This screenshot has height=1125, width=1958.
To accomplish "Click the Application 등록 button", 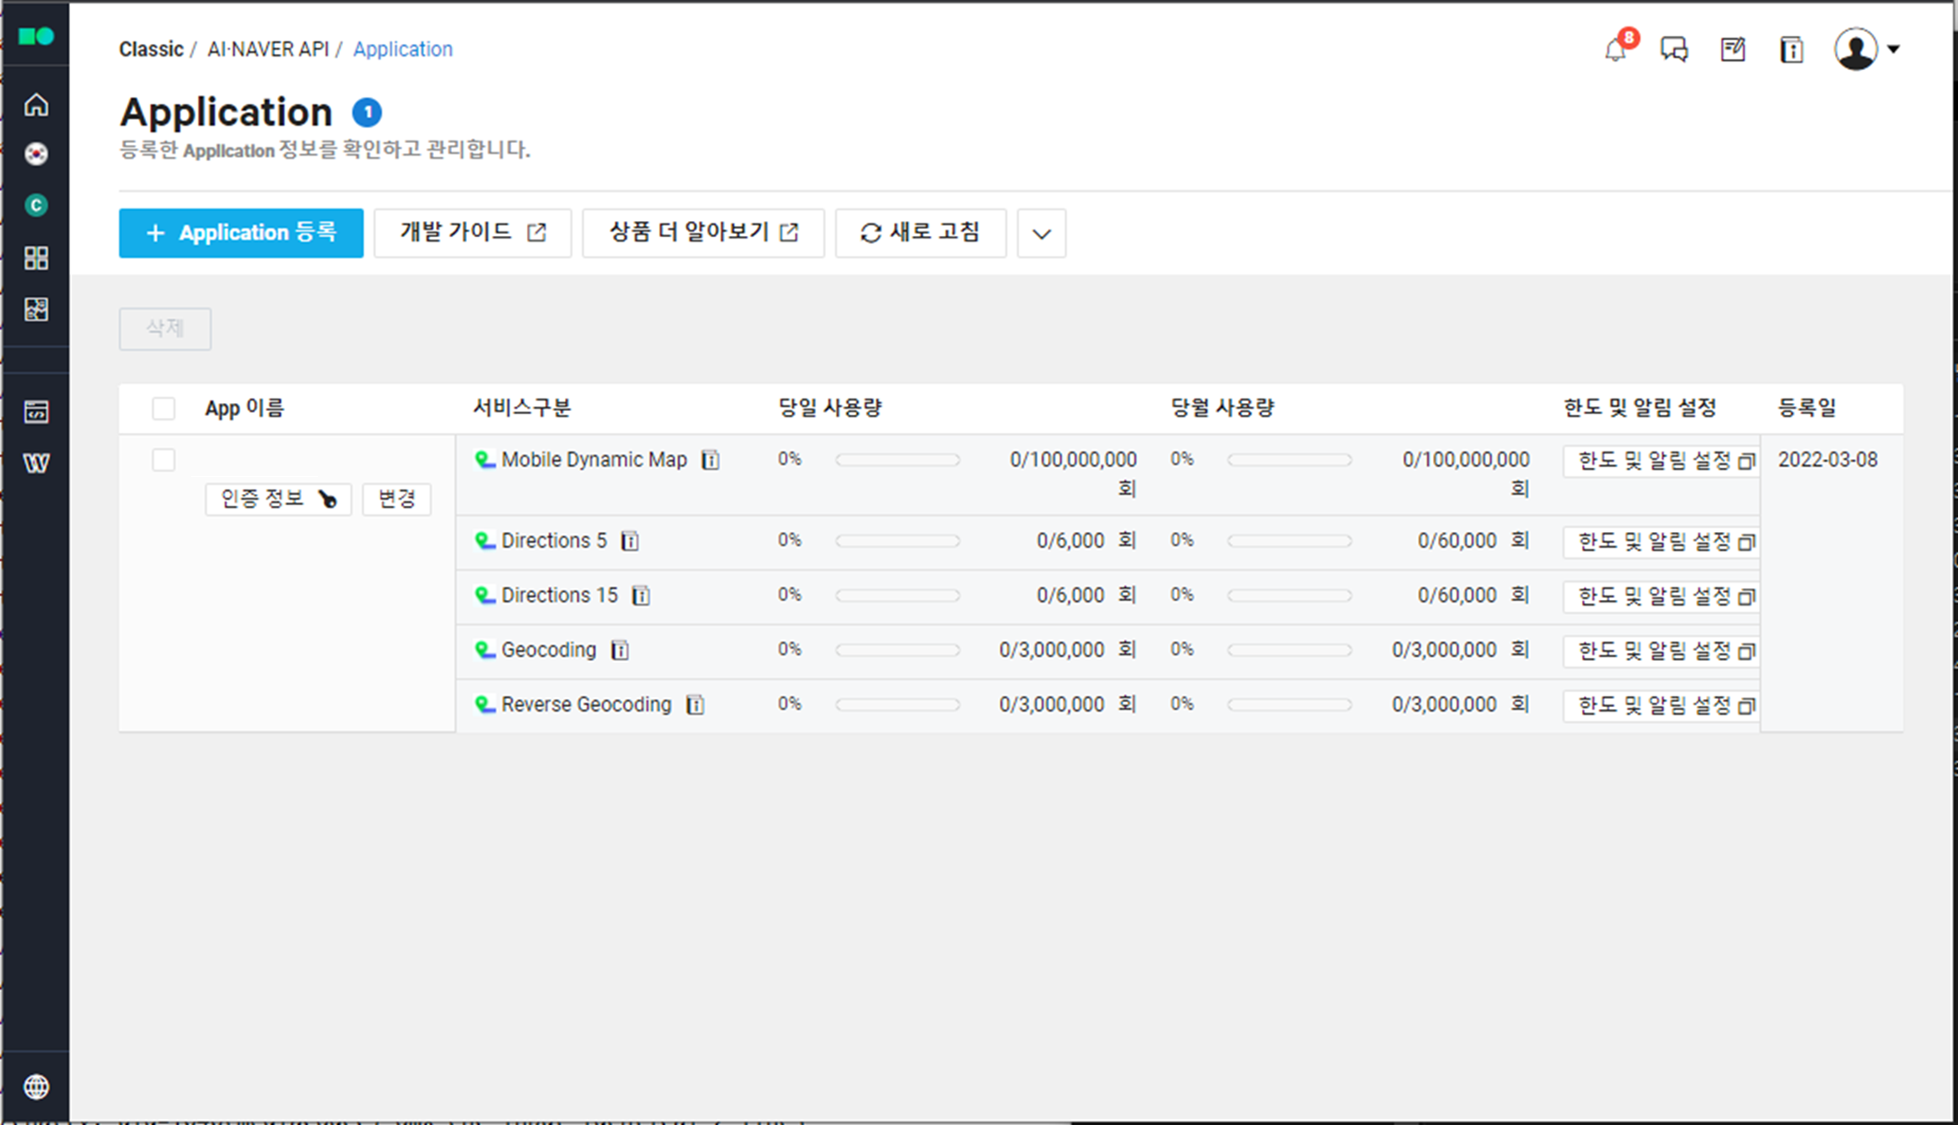I will coord(241,233).
